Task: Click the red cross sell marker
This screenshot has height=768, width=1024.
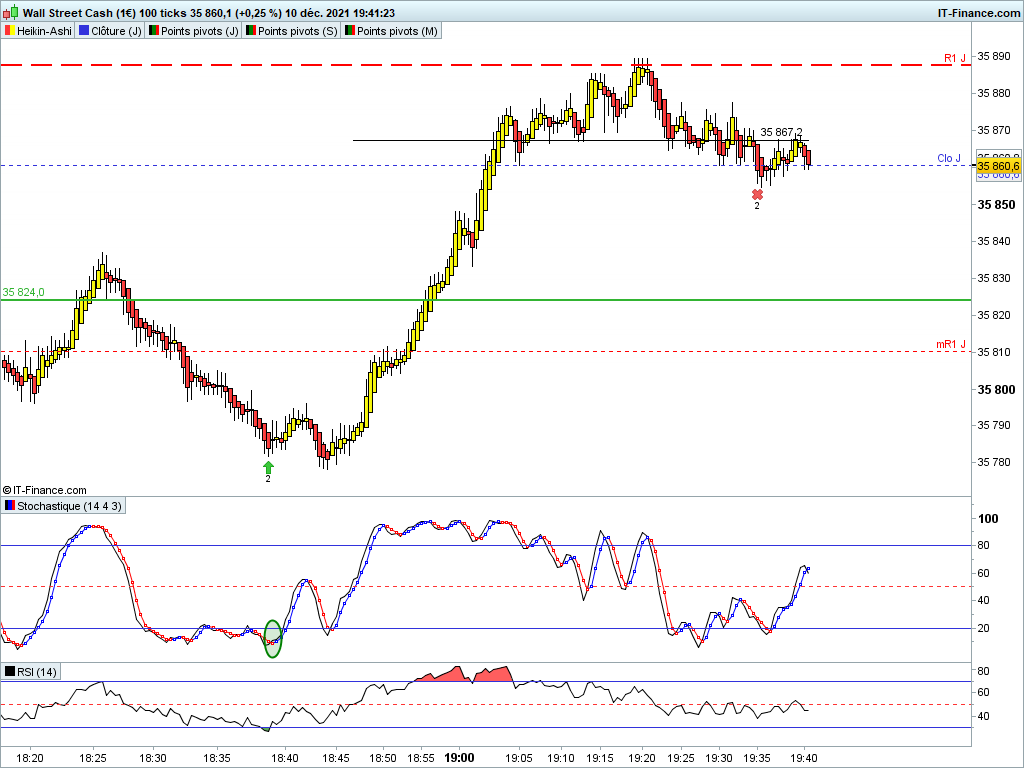Action: tap(757, 195)
